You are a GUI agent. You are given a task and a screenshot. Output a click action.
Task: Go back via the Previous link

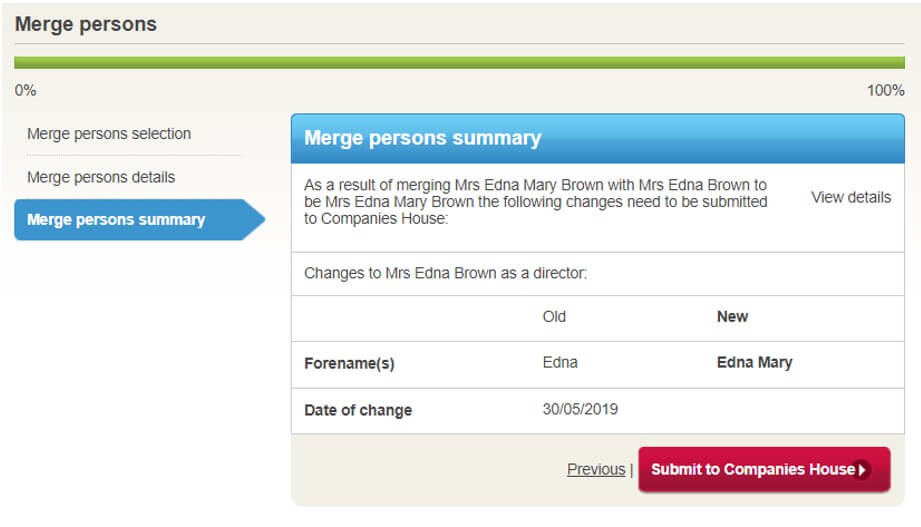coord(595,469)
